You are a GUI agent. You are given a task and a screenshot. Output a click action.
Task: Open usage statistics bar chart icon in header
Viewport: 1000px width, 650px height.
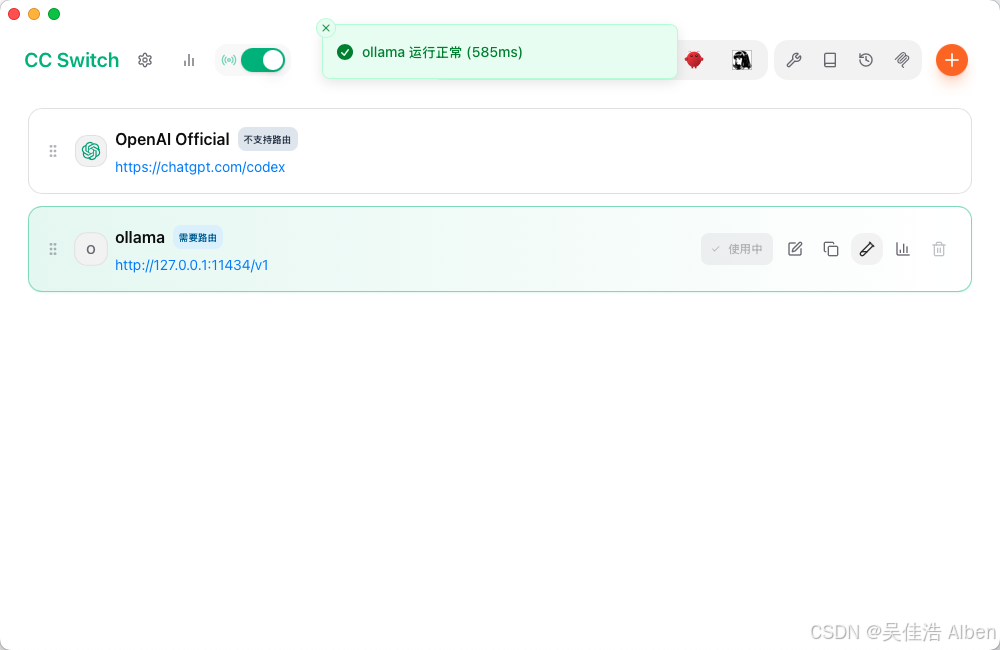[189, 60]
